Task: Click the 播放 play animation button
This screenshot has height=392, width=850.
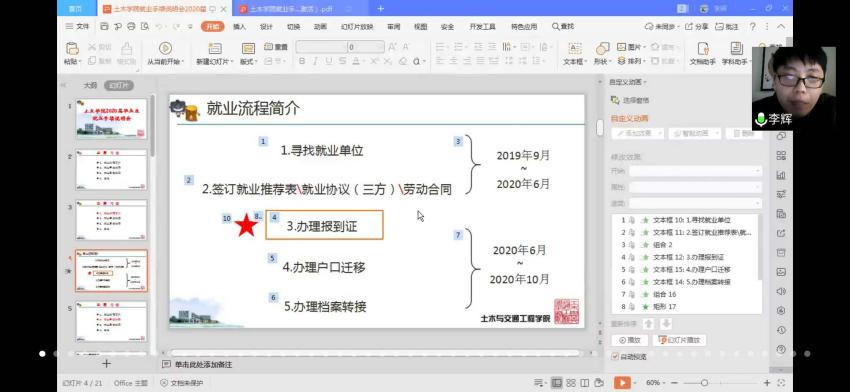Action: click(x=629, y=340)
